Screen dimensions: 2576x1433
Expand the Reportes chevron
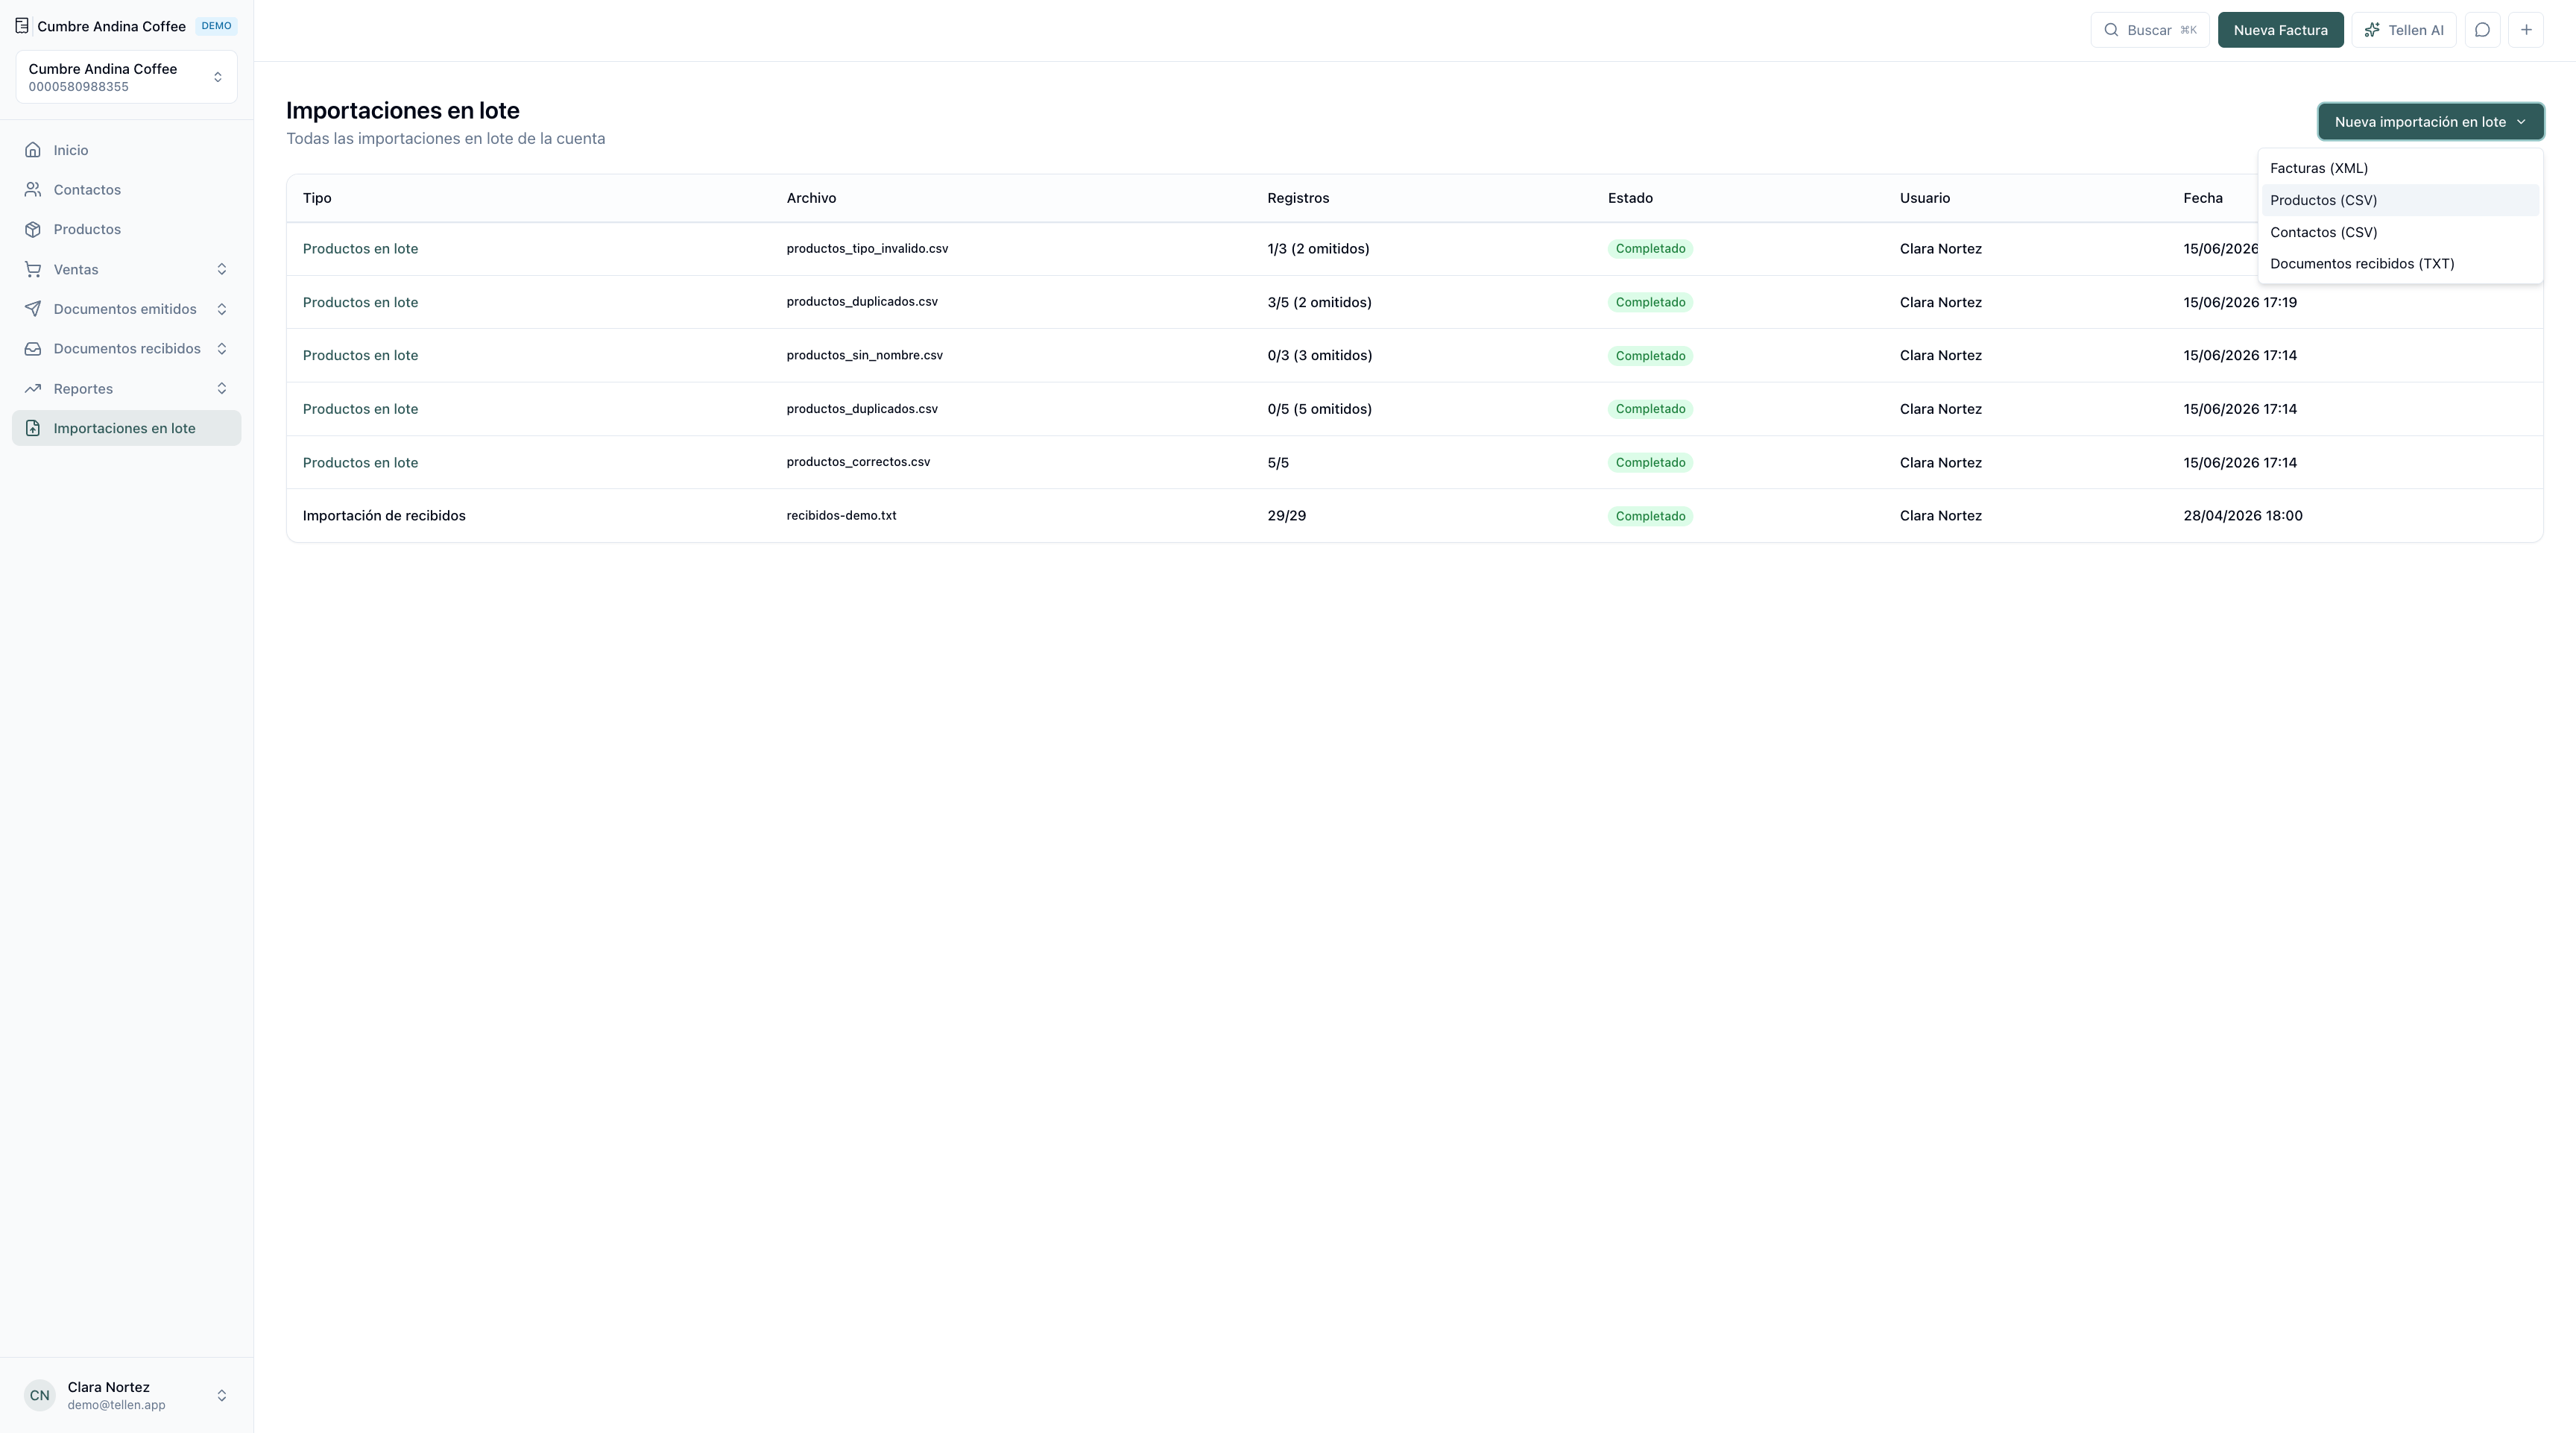point(222,389)
